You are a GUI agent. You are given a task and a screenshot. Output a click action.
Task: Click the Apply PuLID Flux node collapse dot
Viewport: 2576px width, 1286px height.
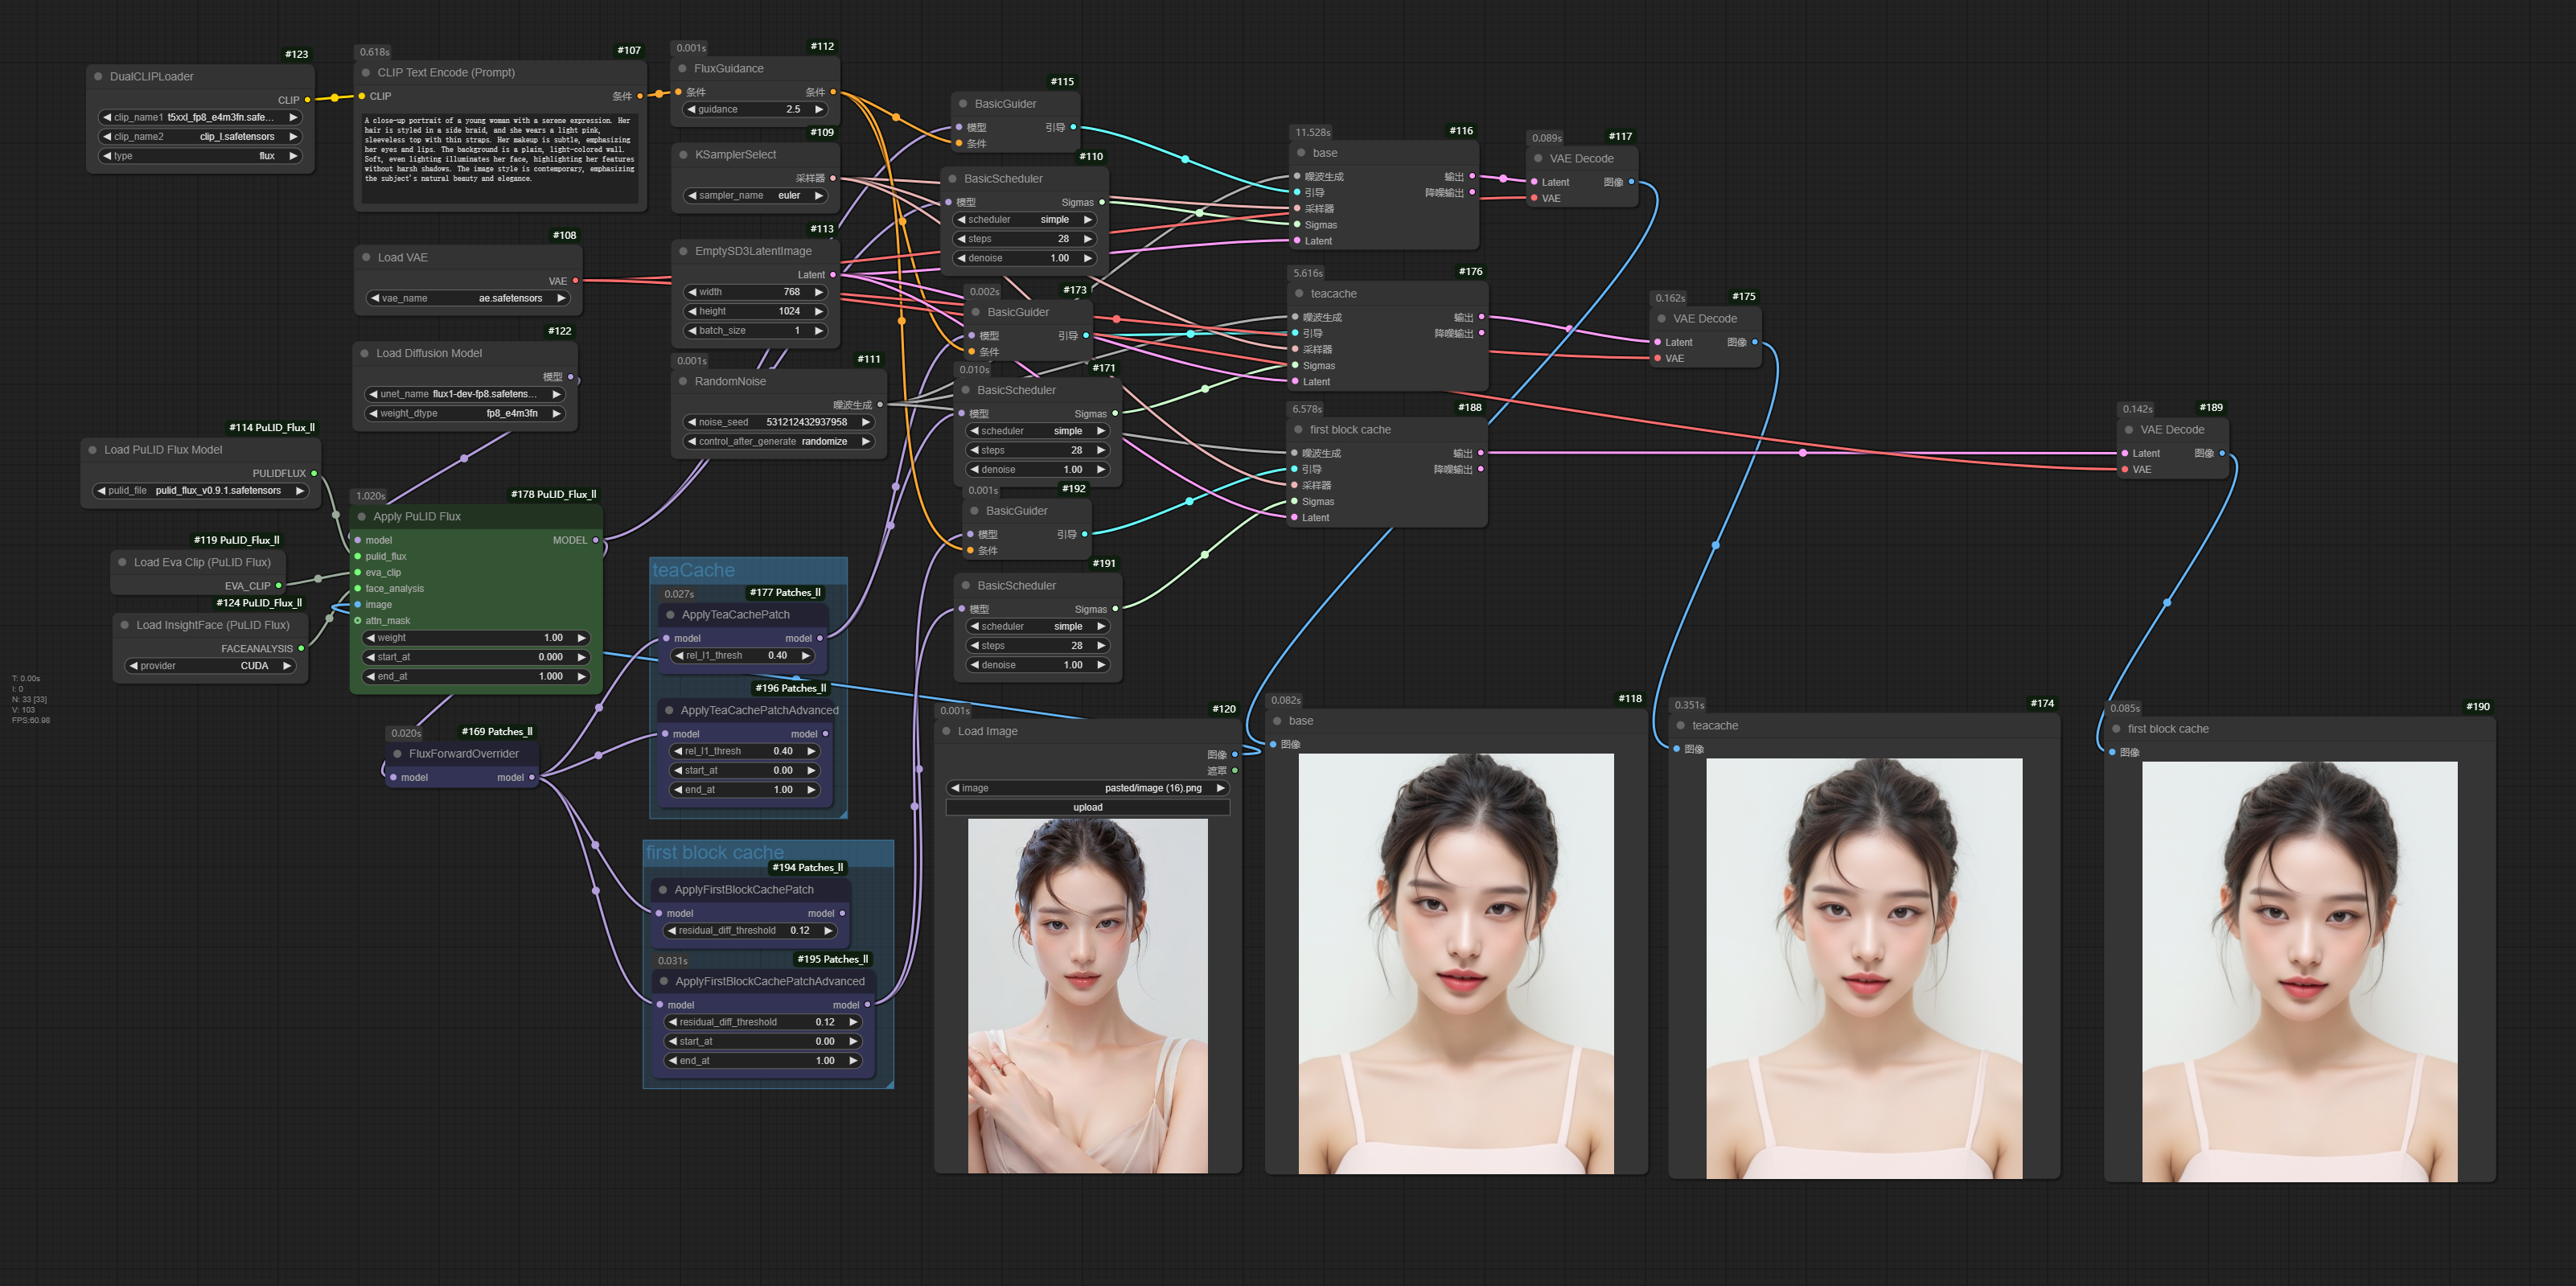click(x=362, y=517)
